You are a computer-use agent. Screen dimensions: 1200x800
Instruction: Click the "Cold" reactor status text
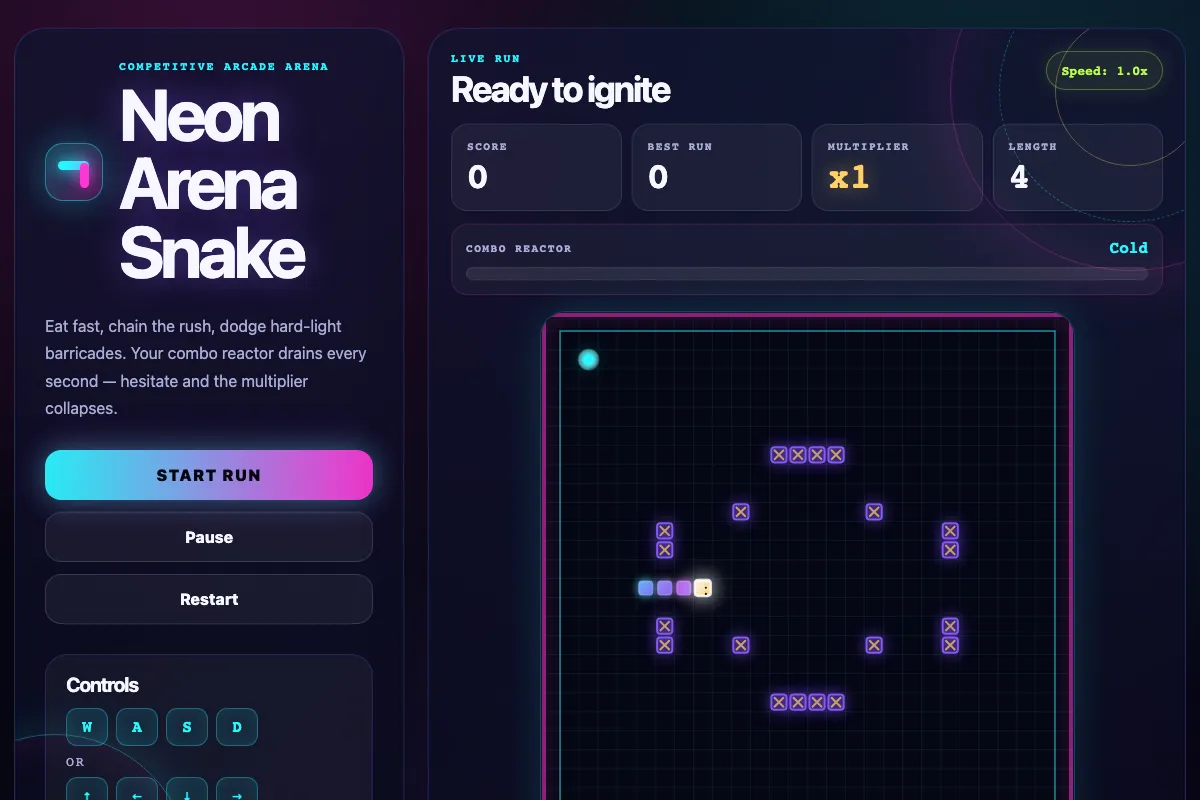click(x=1128, y=248)
